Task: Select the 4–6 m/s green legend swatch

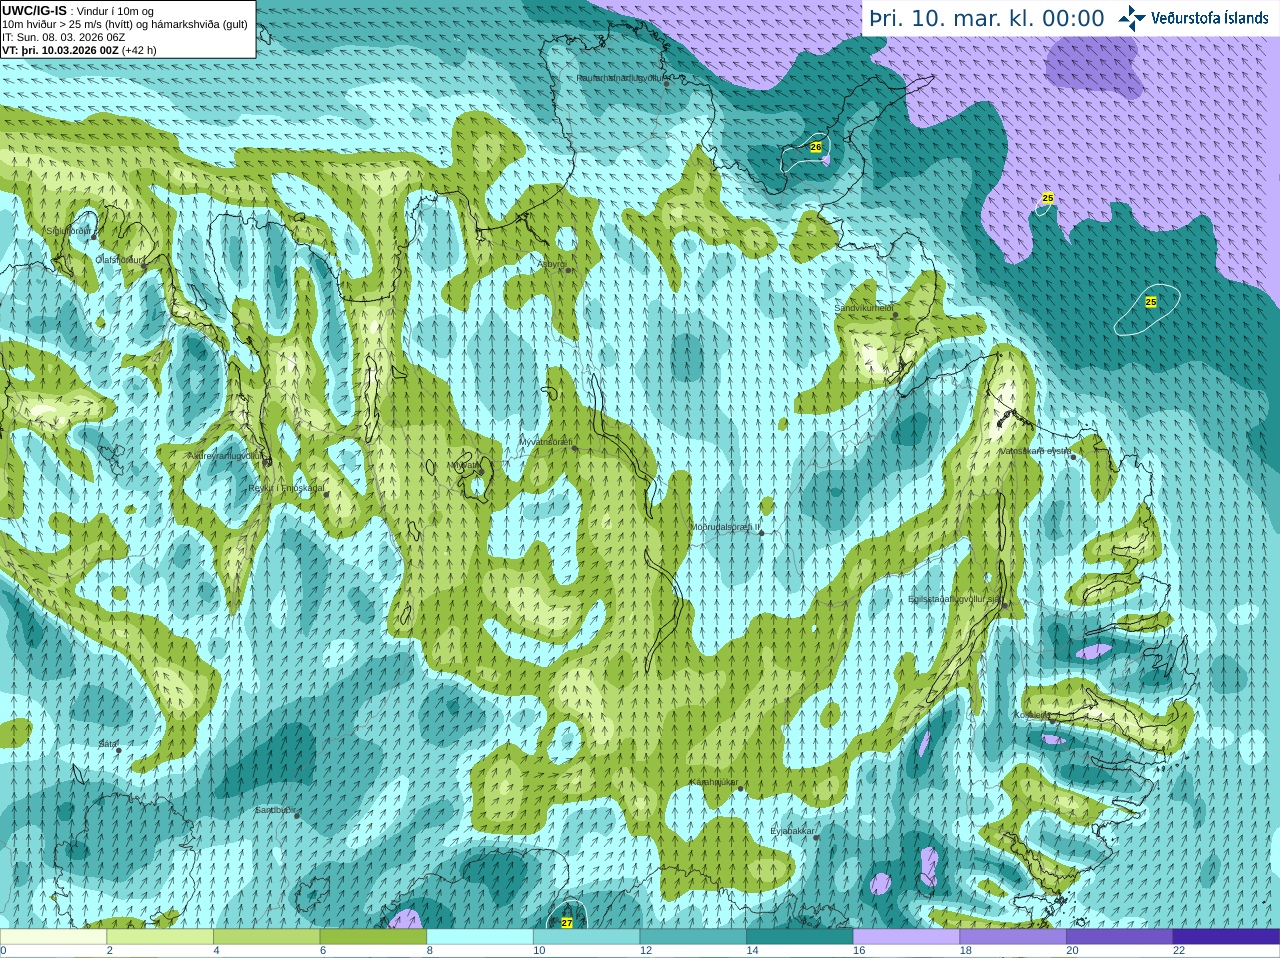Action: coord(267,936)
